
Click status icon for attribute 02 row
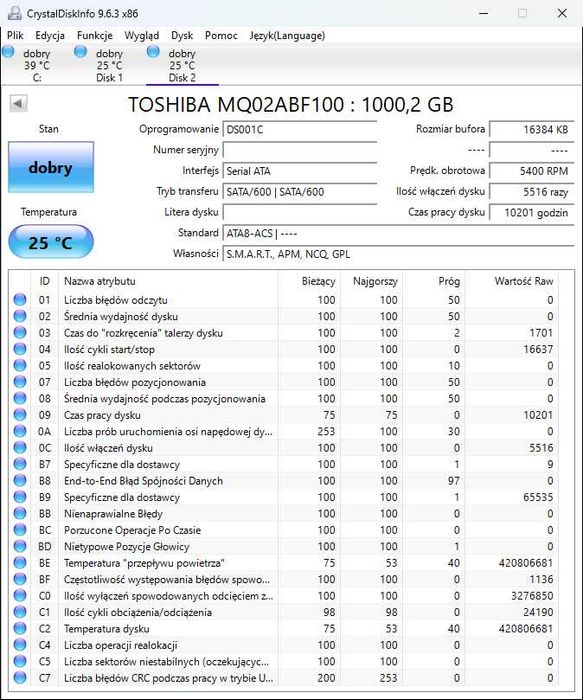click(20, 316)
